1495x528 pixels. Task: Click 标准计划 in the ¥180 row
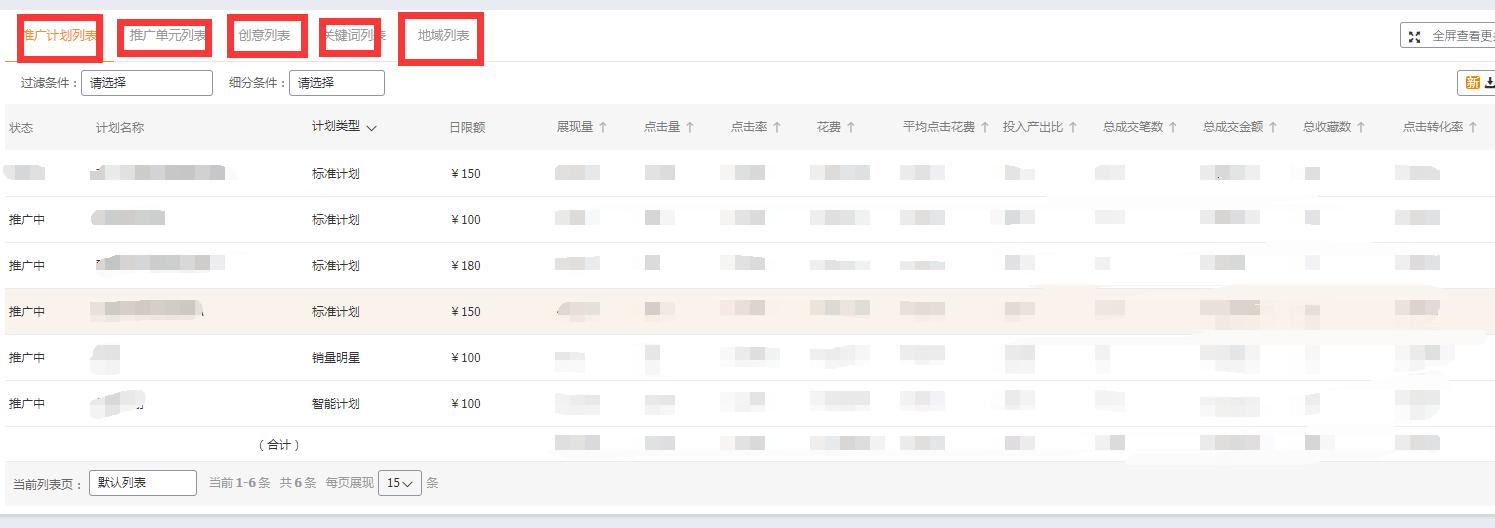click(335, 266)
